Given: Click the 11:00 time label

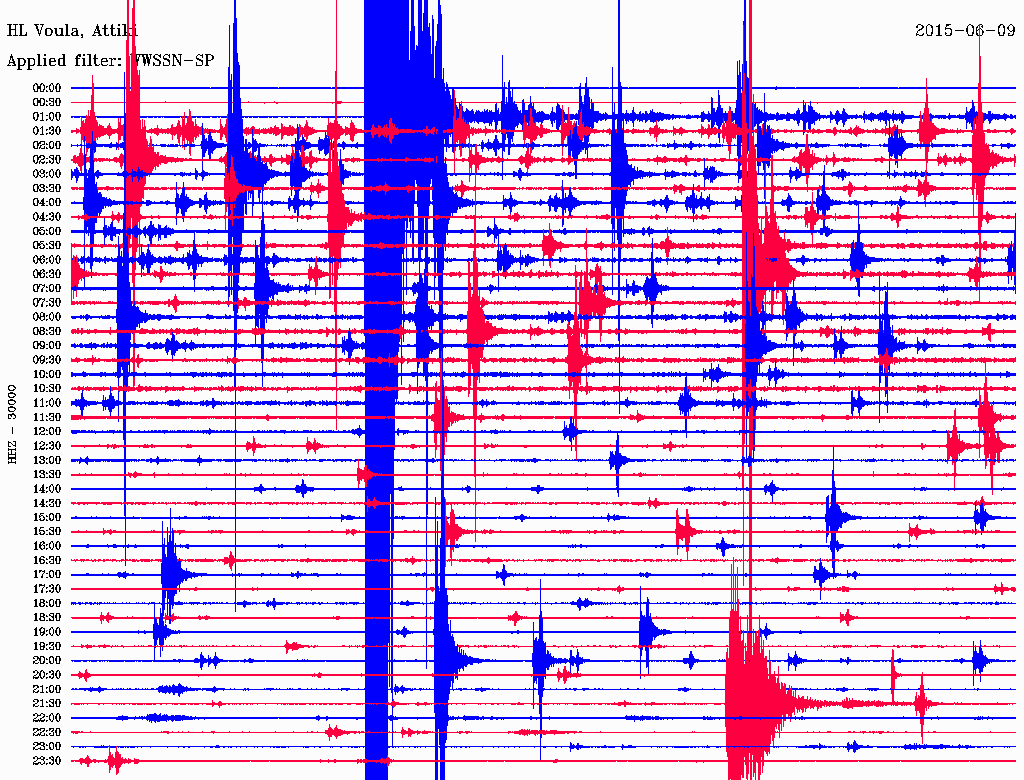Looking at the screenshot, I should click(x=47, y=403).
